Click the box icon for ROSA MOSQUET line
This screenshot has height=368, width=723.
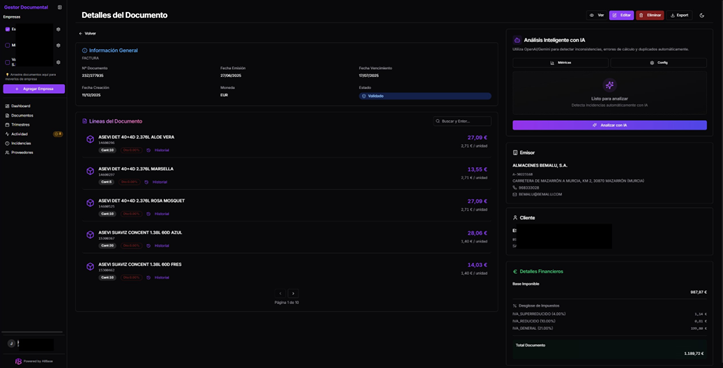pos(90,203)
